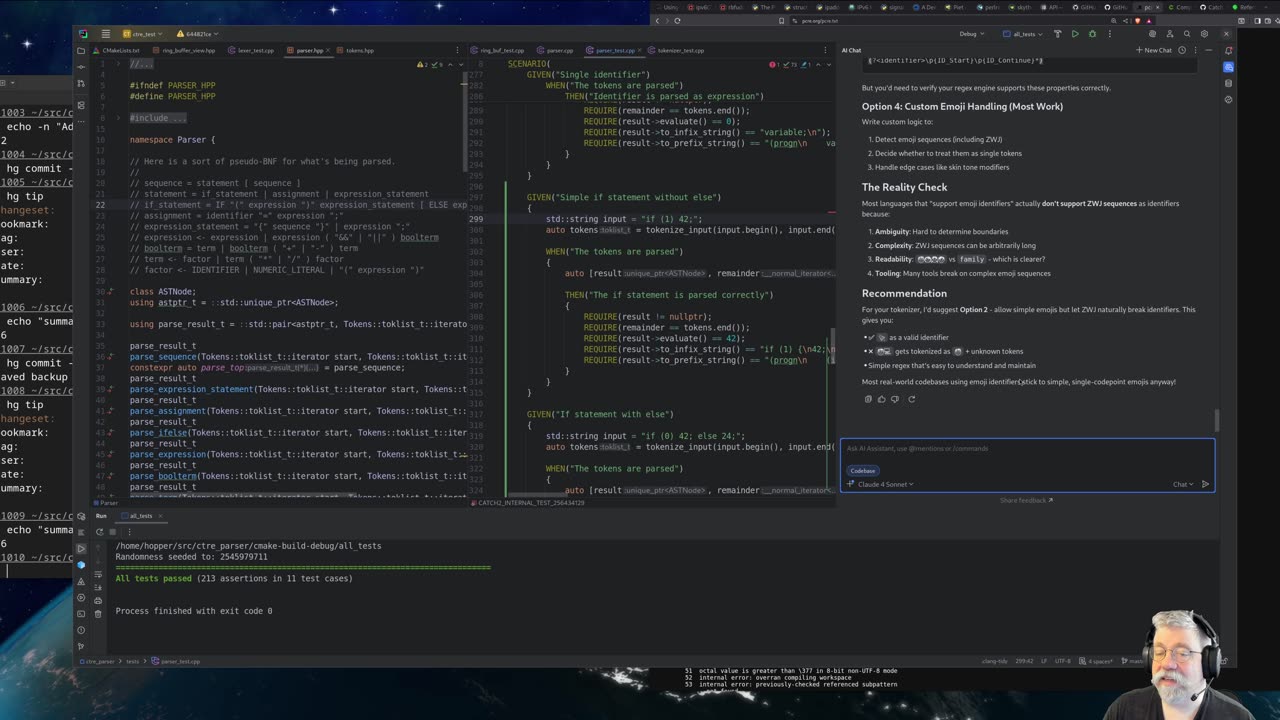Image resolution: width=1280 pixels, height=720 pixels.
Task: Switch to the tokenizer_test.cpp tab
Action: [x=677, y=50]
